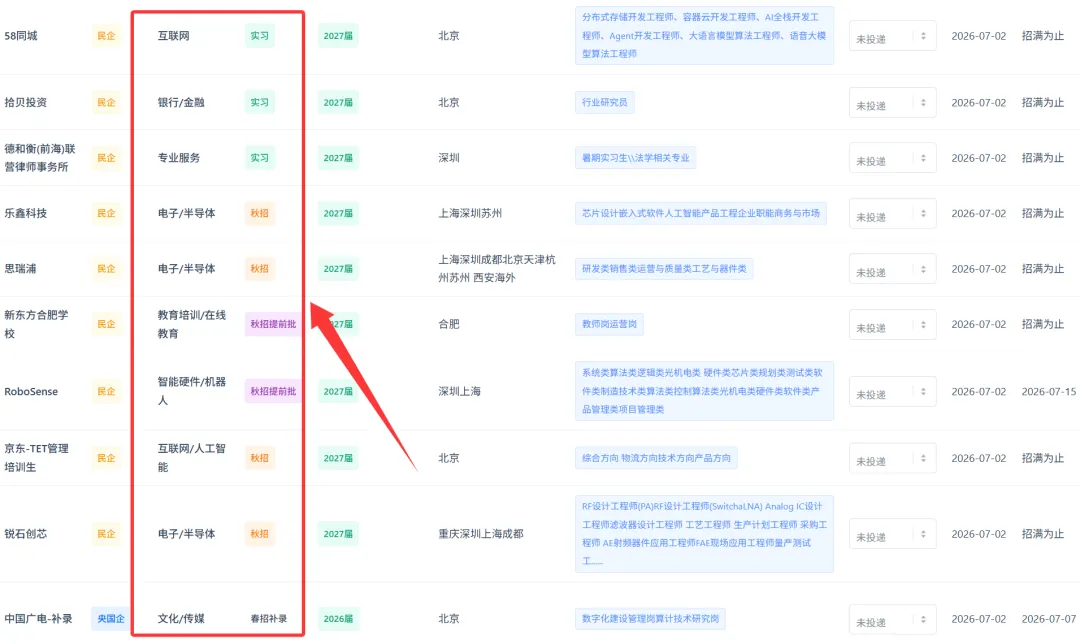Click the company name 京东-TET管理培训生
The image size is (1080, 644).
(x=37, y=458)
